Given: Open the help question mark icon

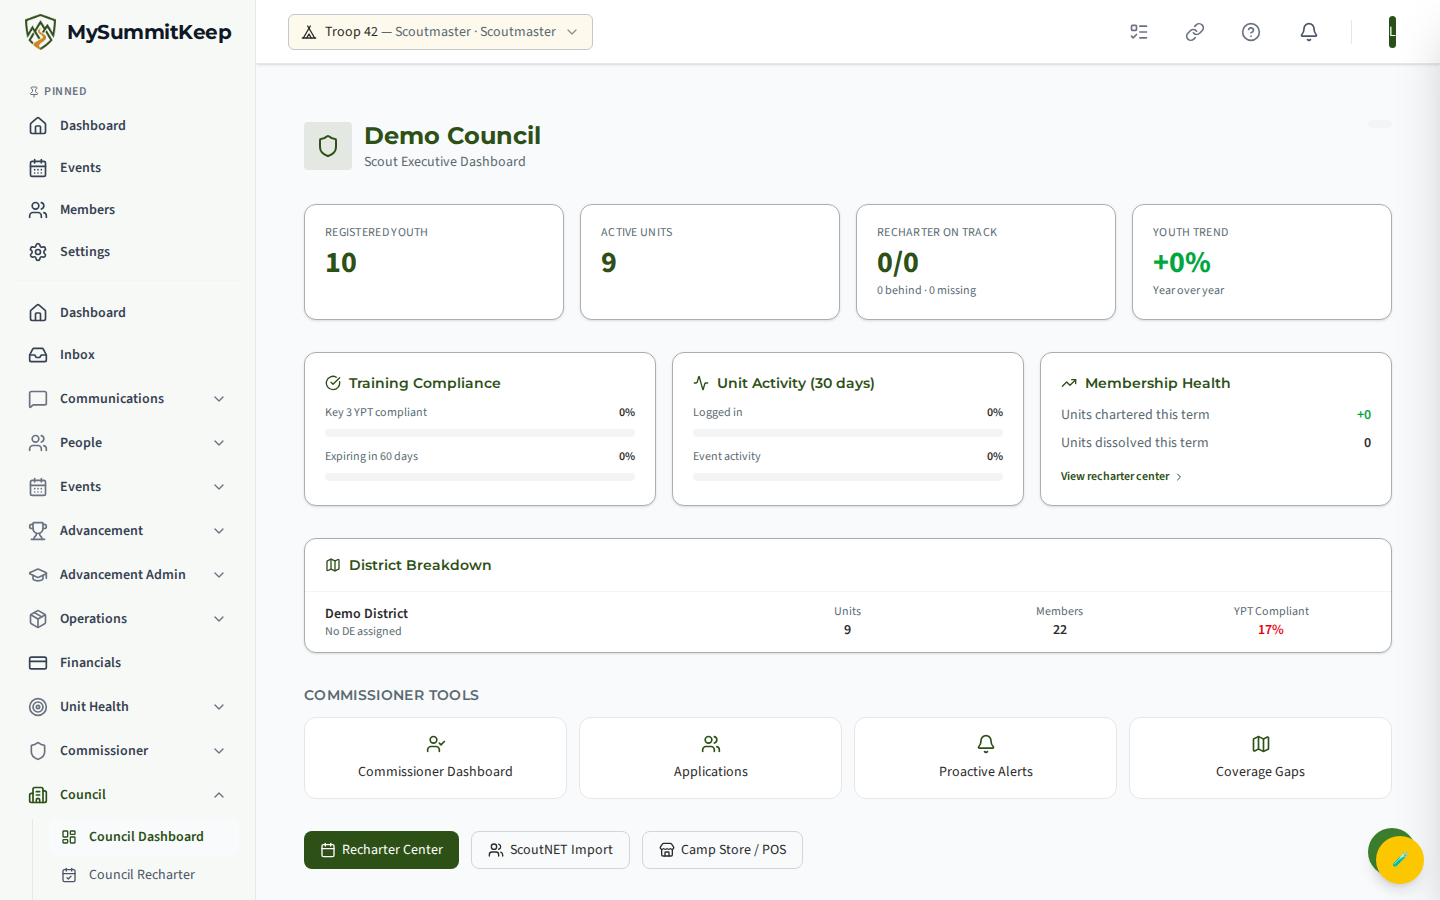Looking at the screenshot, I should point(1251,32).
